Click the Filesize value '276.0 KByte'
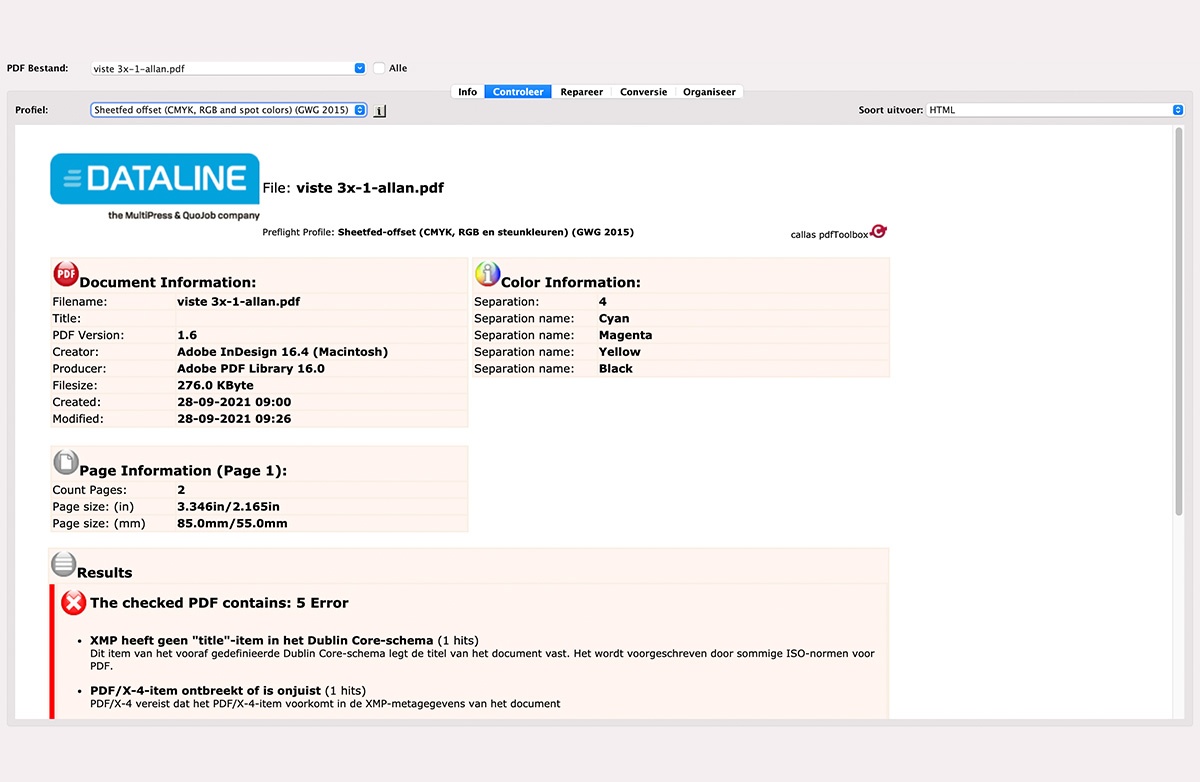1200x782 pixels. [215, 385]
